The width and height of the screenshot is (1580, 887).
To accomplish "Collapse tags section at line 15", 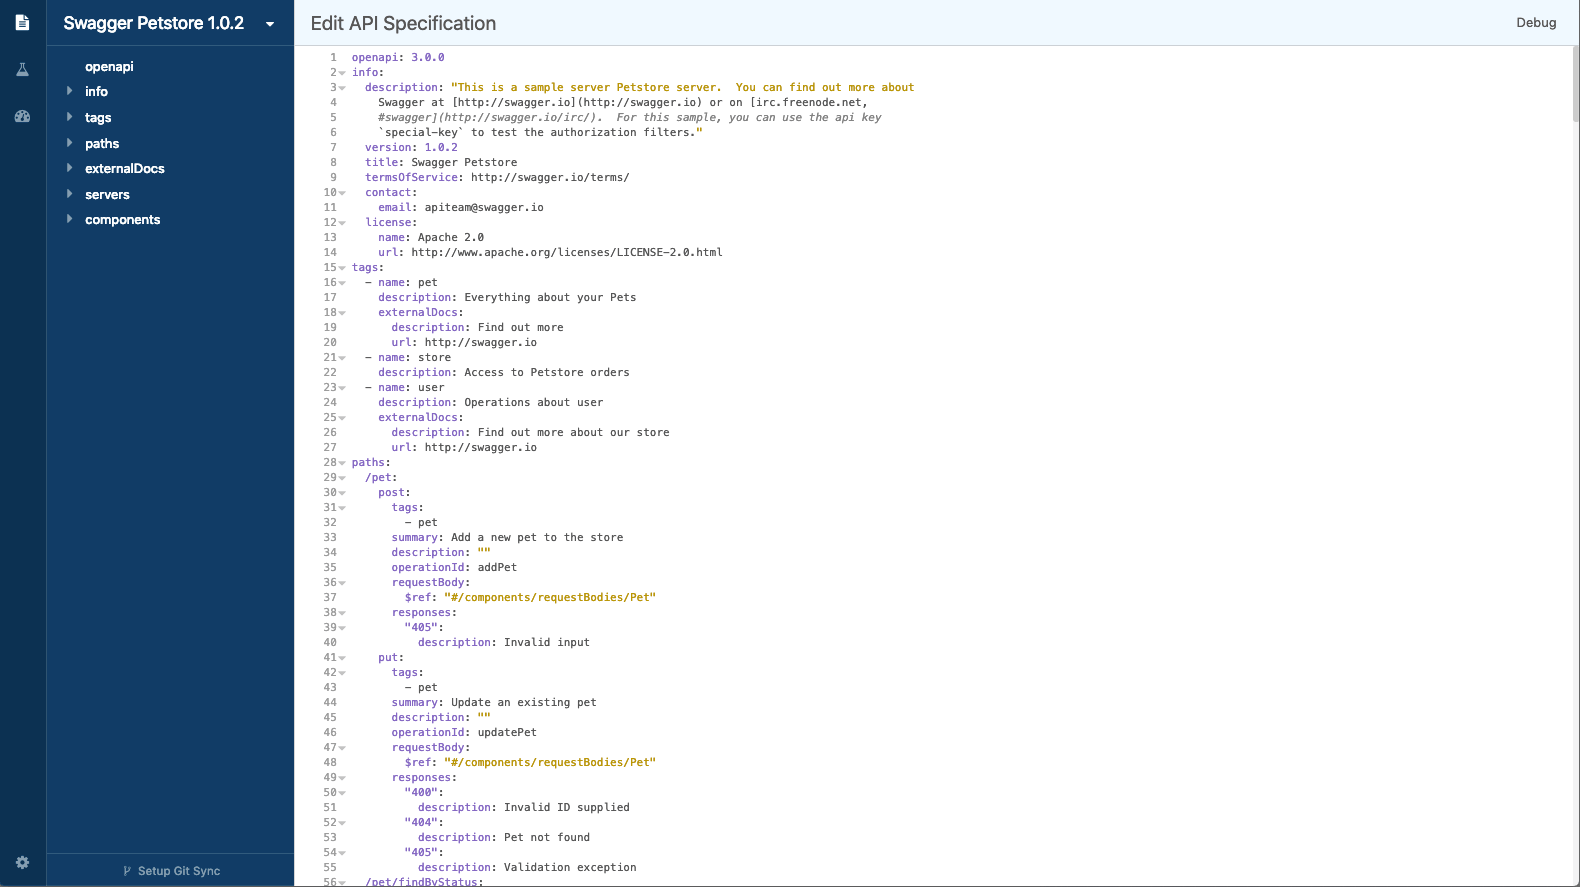I will [342, 268].
